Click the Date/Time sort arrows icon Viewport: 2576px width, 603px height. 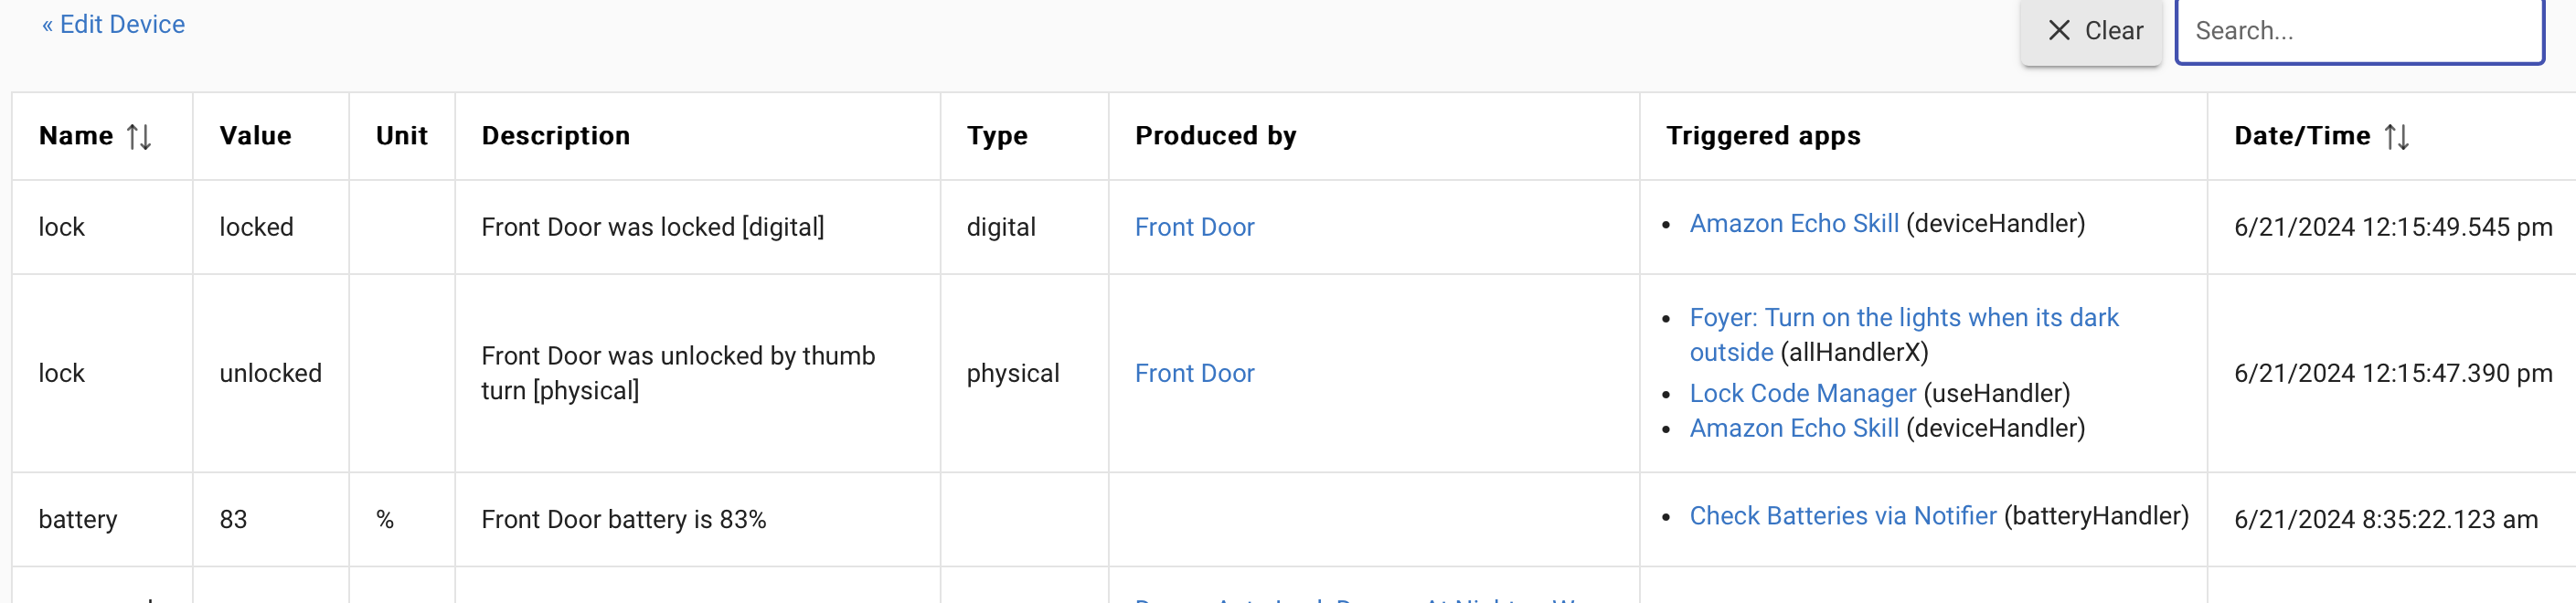pyautogui.click(x=2396, y=136)
